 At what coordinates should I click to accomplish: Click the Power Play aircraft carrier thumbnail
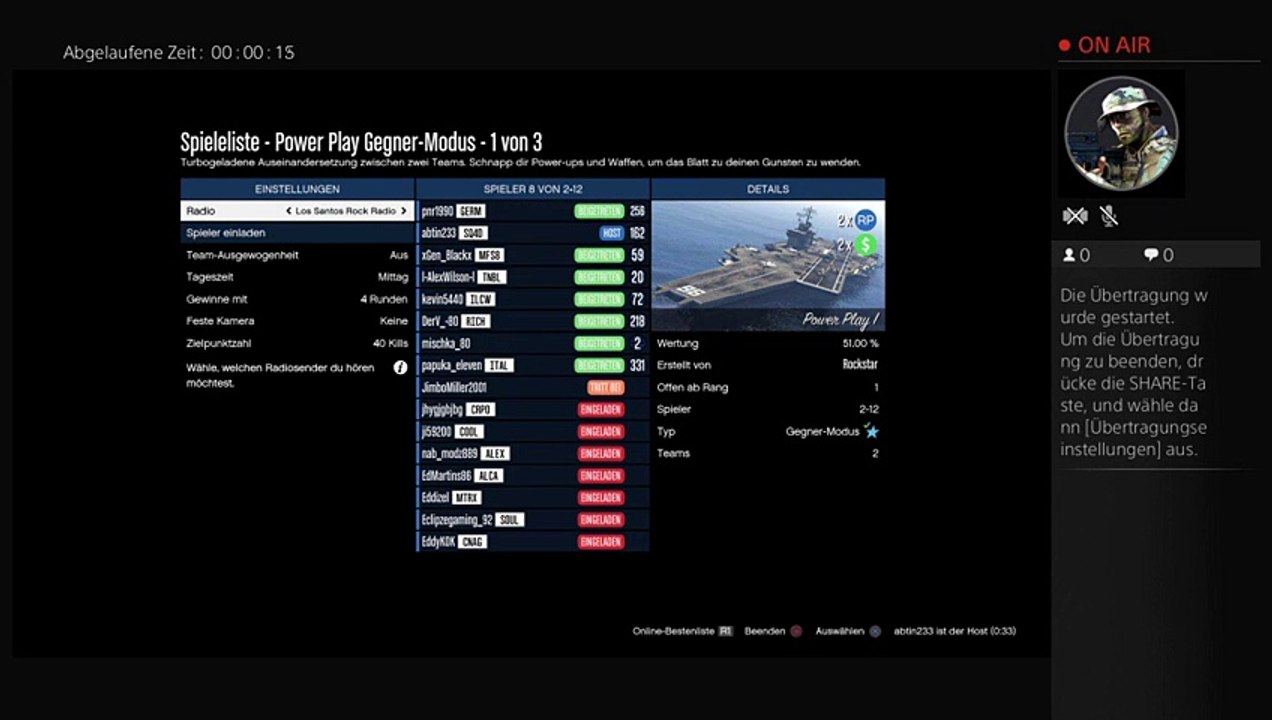[768, 266]
